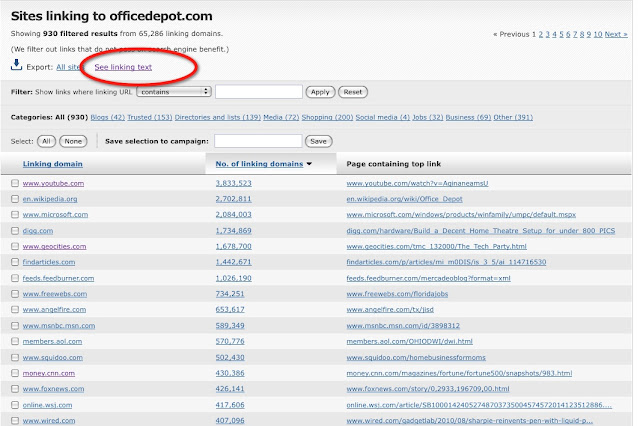Image resolution: width=640 pixels, height=426 pixels.
Task: Click the Apply filter button
Action: pos(320,92)
